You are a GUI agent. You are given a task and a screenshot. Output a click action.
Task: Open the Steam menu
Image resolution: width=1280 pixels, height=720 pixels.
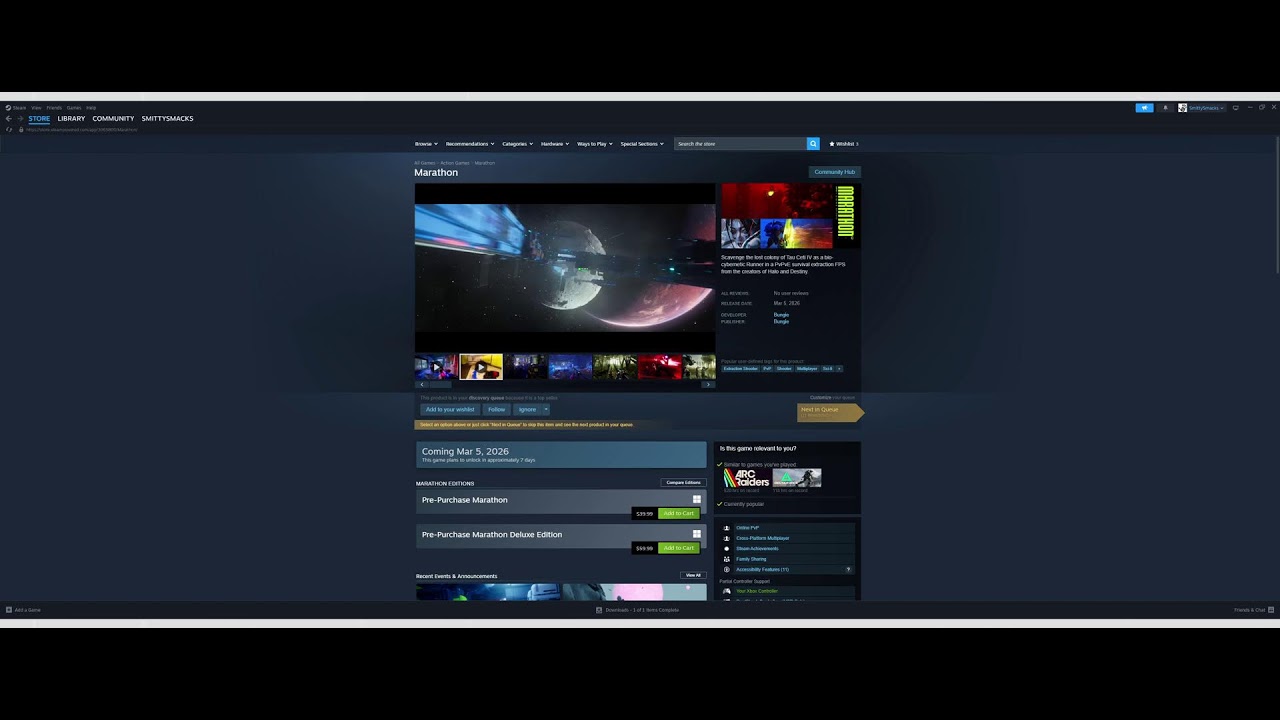20,108
